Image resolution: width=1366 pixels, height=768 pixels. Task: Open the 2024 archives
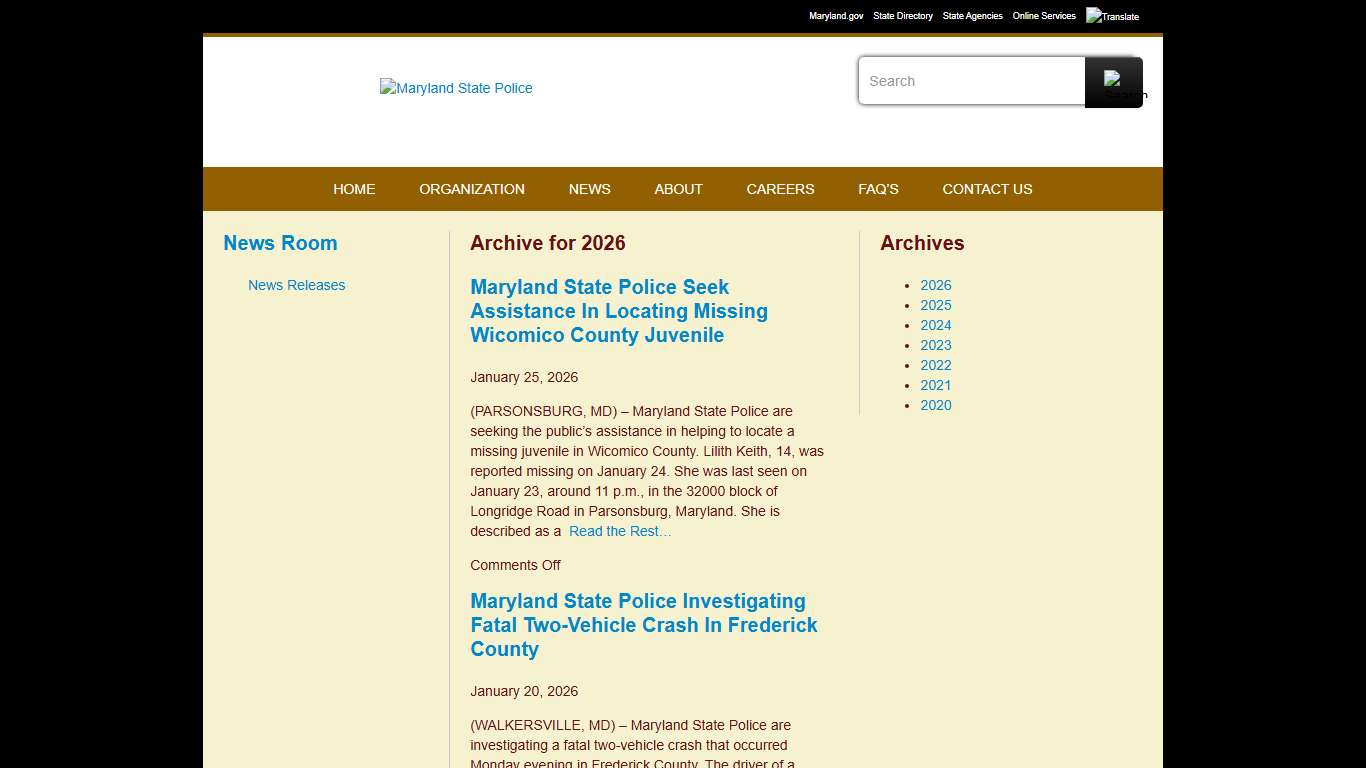tap(935, 325)
